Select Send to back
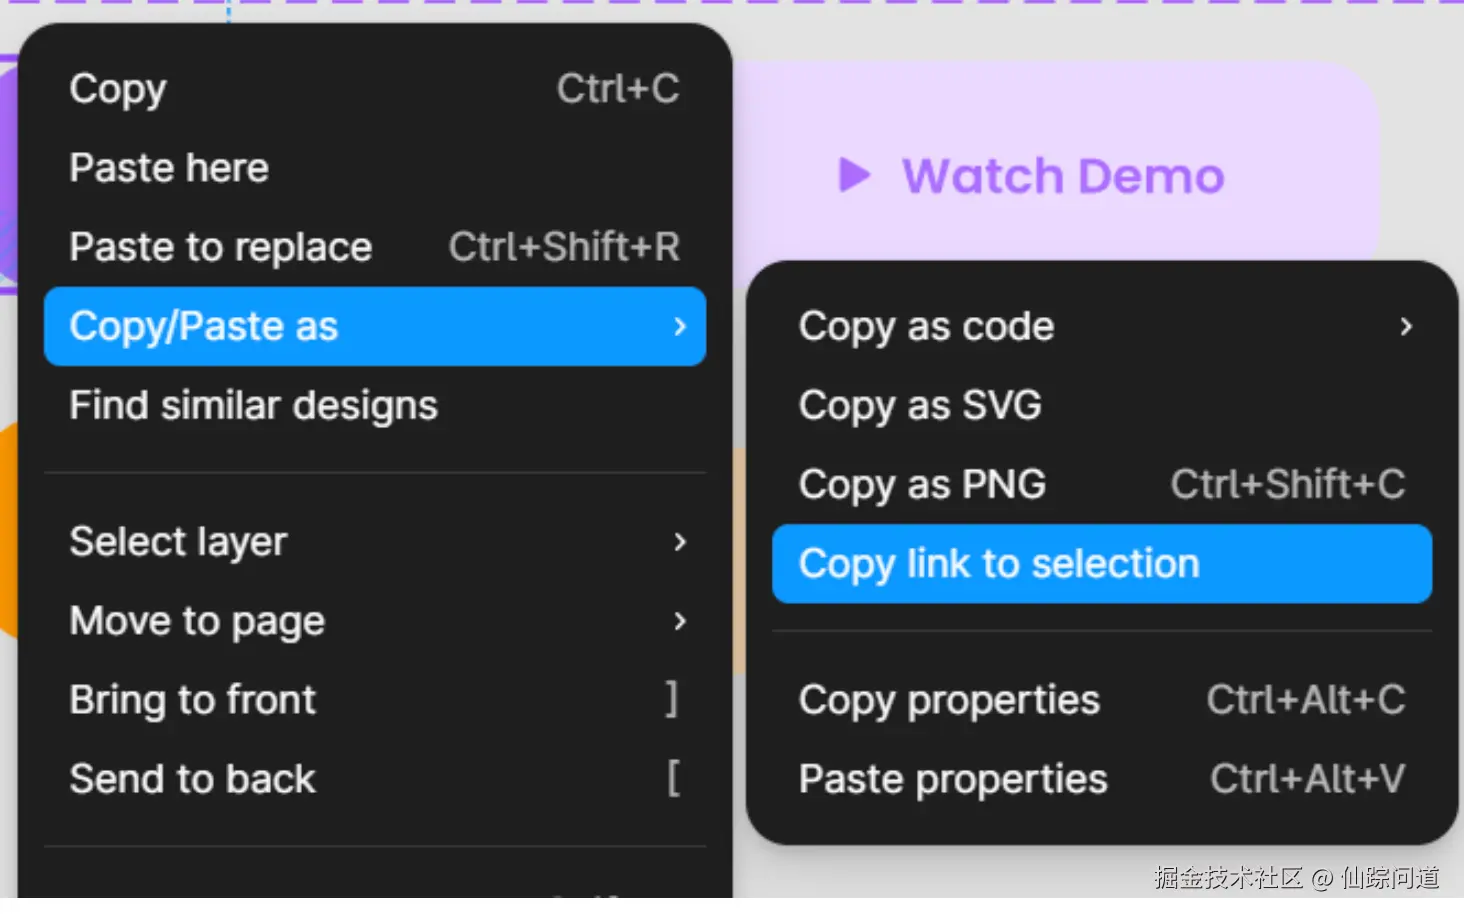Screen dimensions: 1464x916 click(x=375, y=779)
